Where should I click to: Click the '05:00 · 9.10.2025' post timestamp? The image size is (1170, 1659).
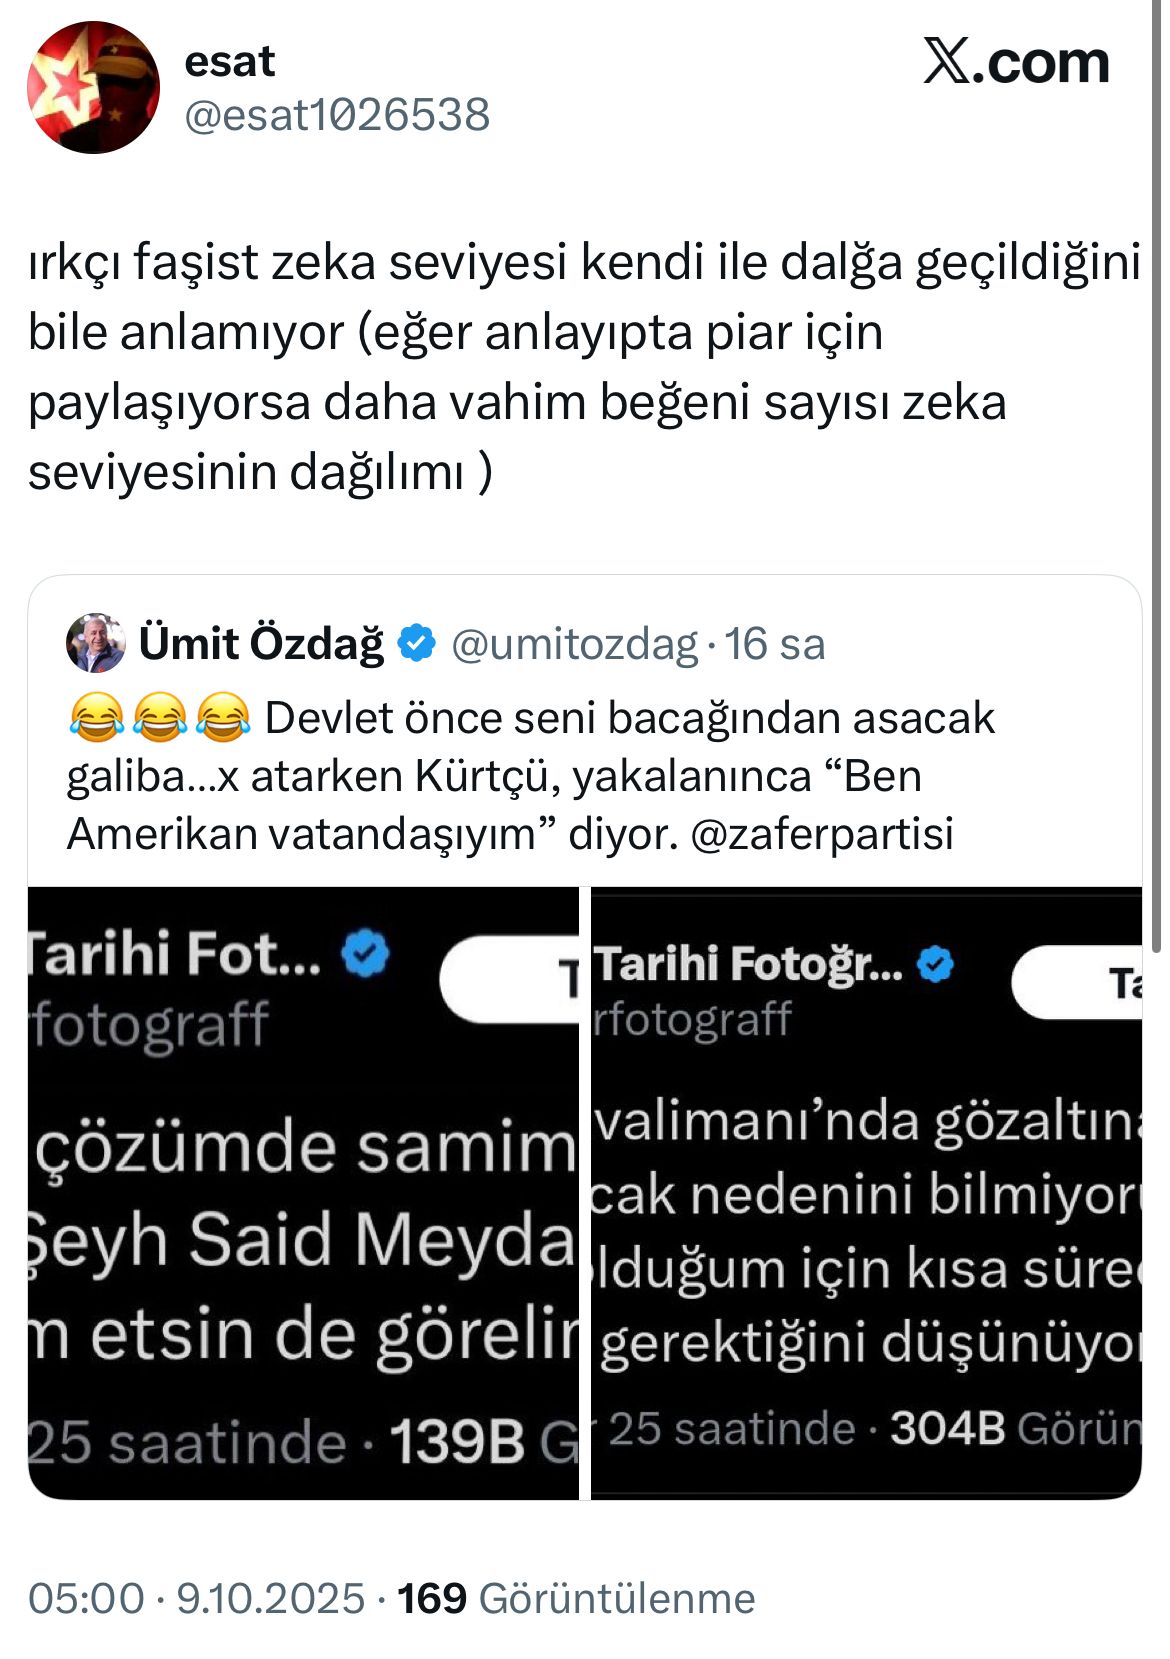click(x=196, y=1598)
